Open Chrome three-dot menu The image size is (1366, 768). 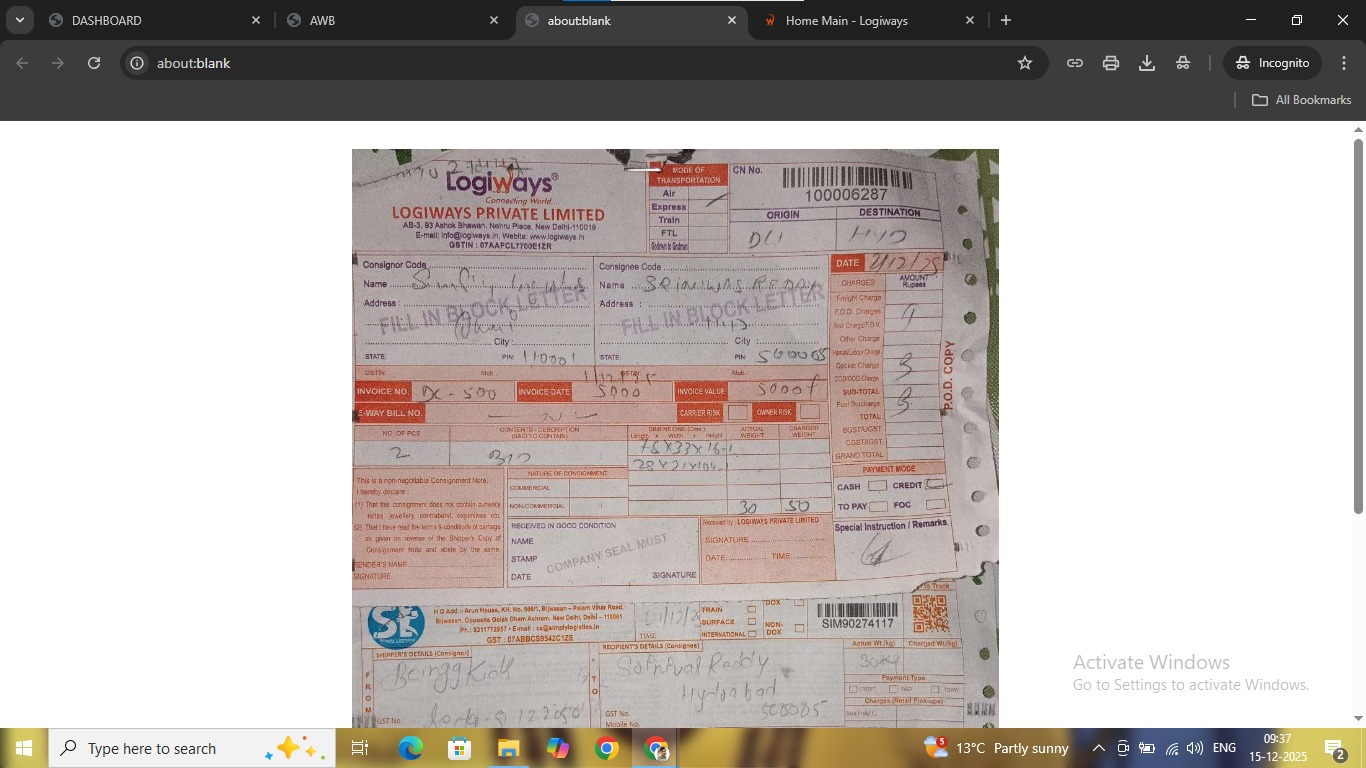(x=1344, y=63)
